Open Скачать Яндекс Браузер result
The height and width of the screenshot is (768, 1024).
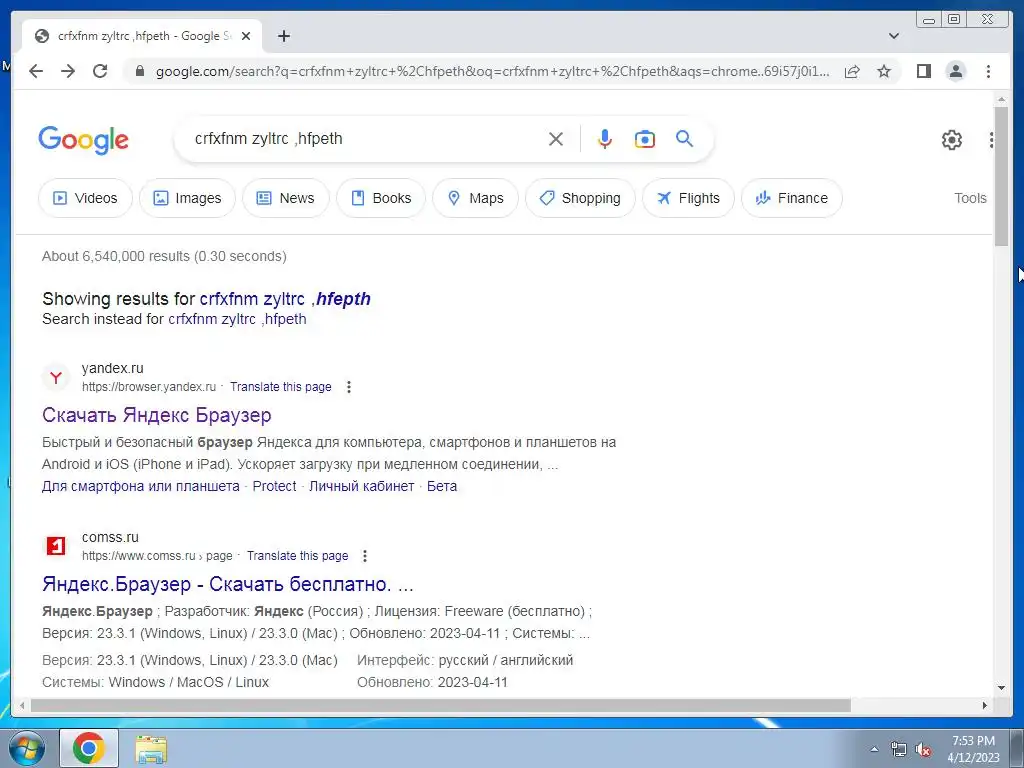157,415
